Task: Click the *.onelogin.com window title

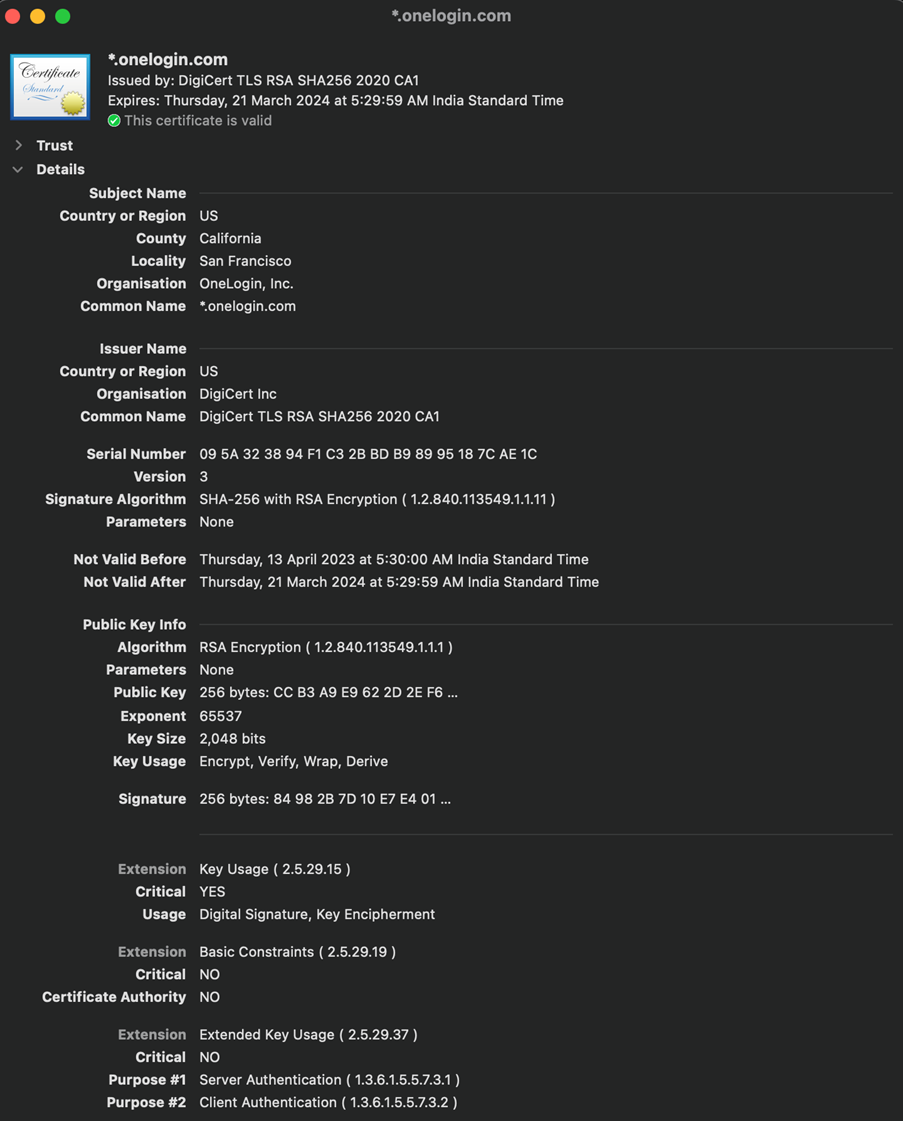Action: tap(451, 16)
